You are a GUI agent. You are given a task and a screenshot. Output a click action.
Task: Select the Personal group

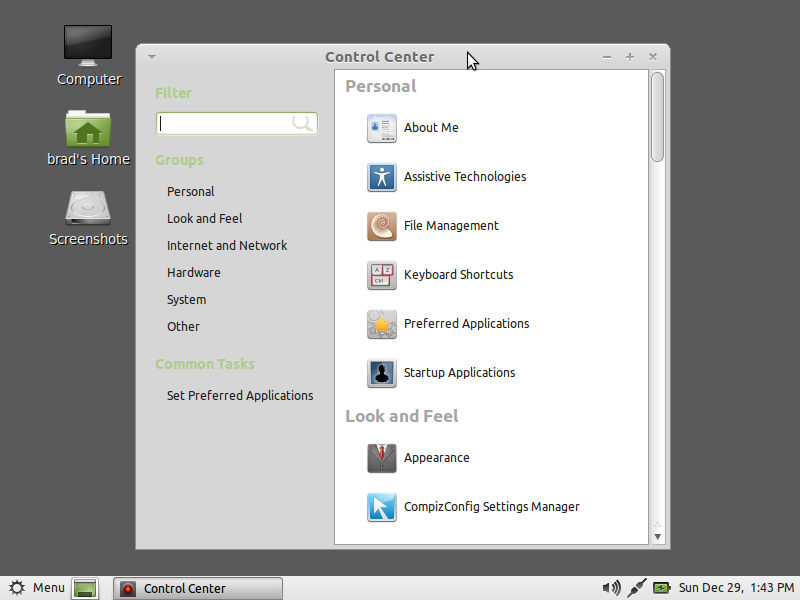point(190,191)
